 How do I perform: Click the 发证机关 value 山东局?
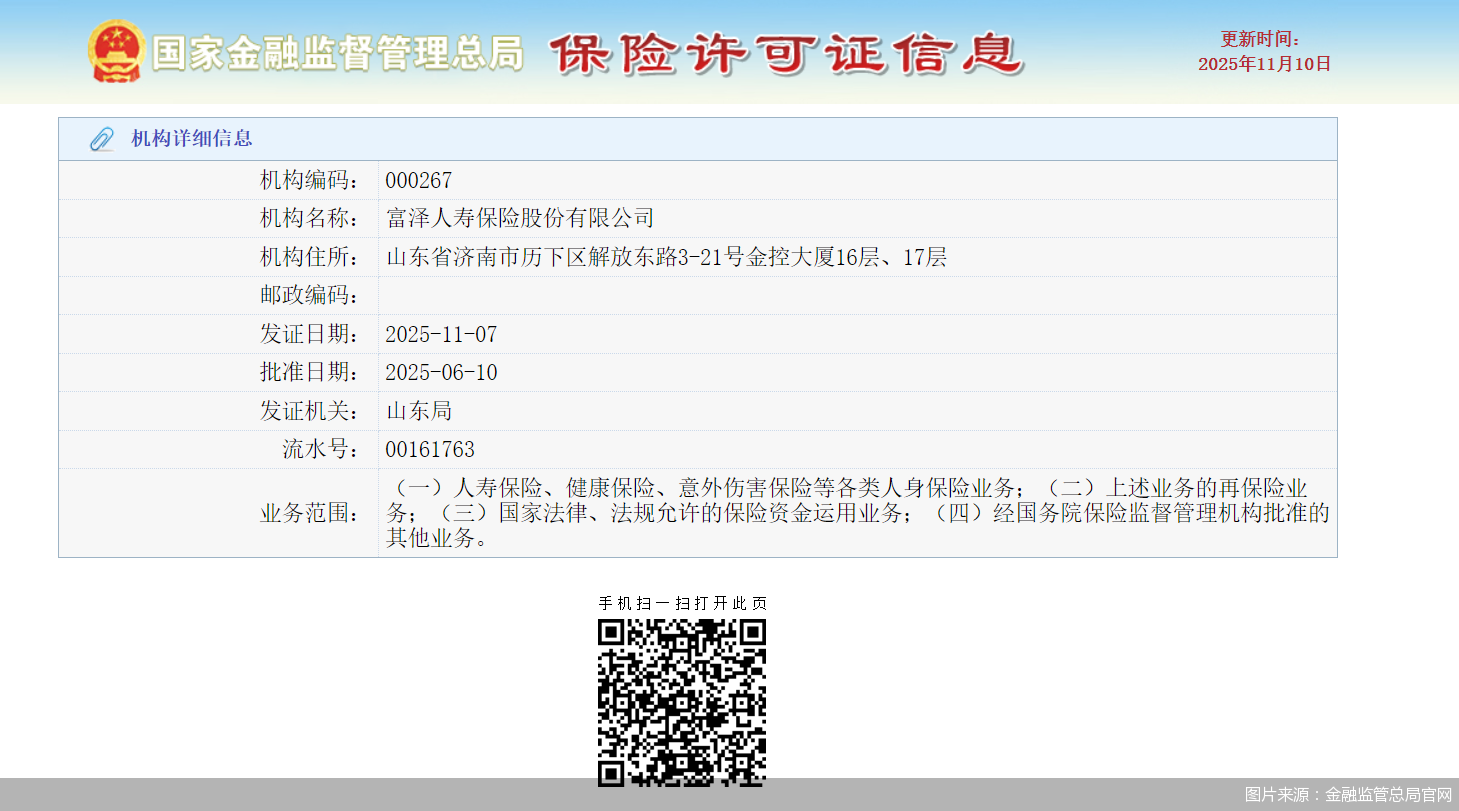[x=418, y=410]
